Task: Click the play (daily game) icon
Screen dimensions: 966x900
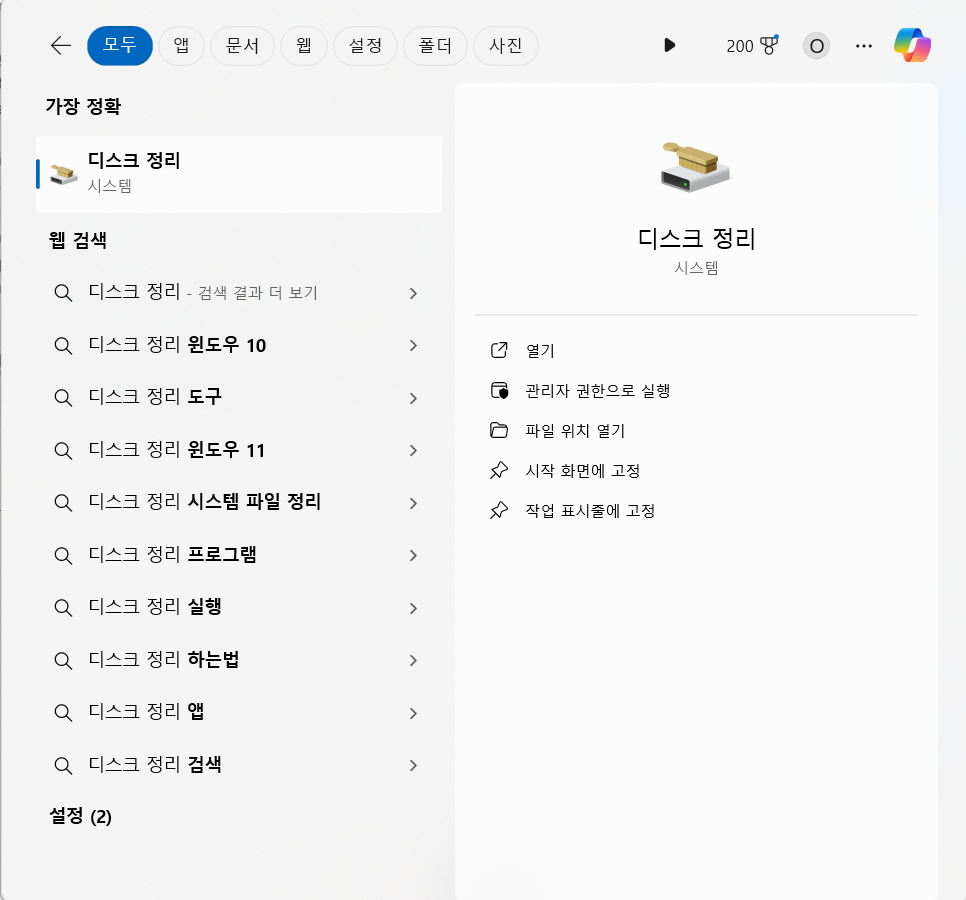Action: [669, 45]
